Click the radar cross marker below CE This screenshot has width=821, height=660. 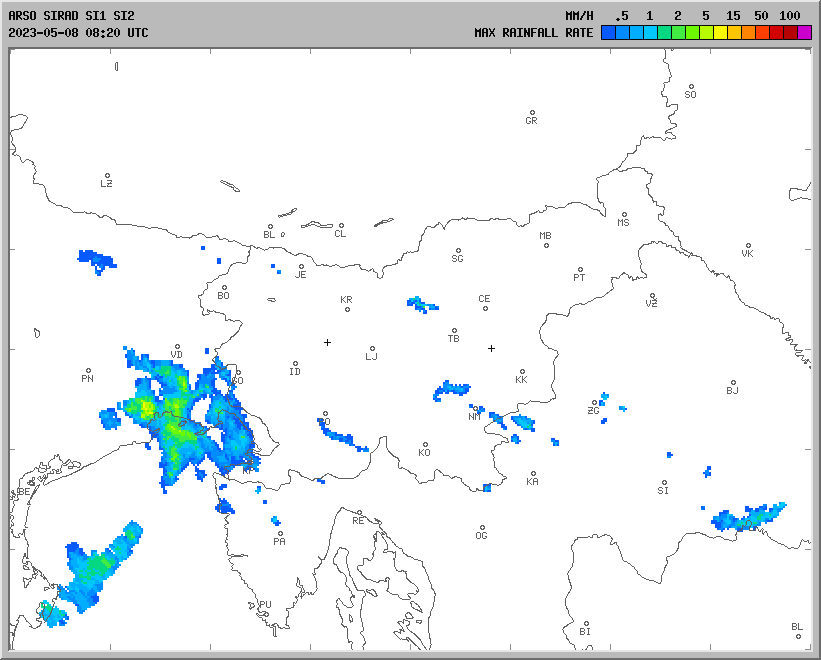(x=491, y=348)
